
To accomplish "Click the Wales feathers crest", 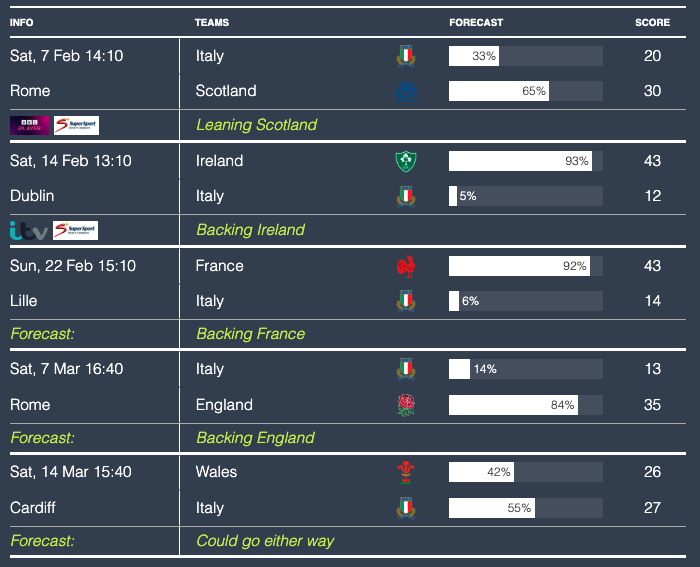I will click(406, 472).
